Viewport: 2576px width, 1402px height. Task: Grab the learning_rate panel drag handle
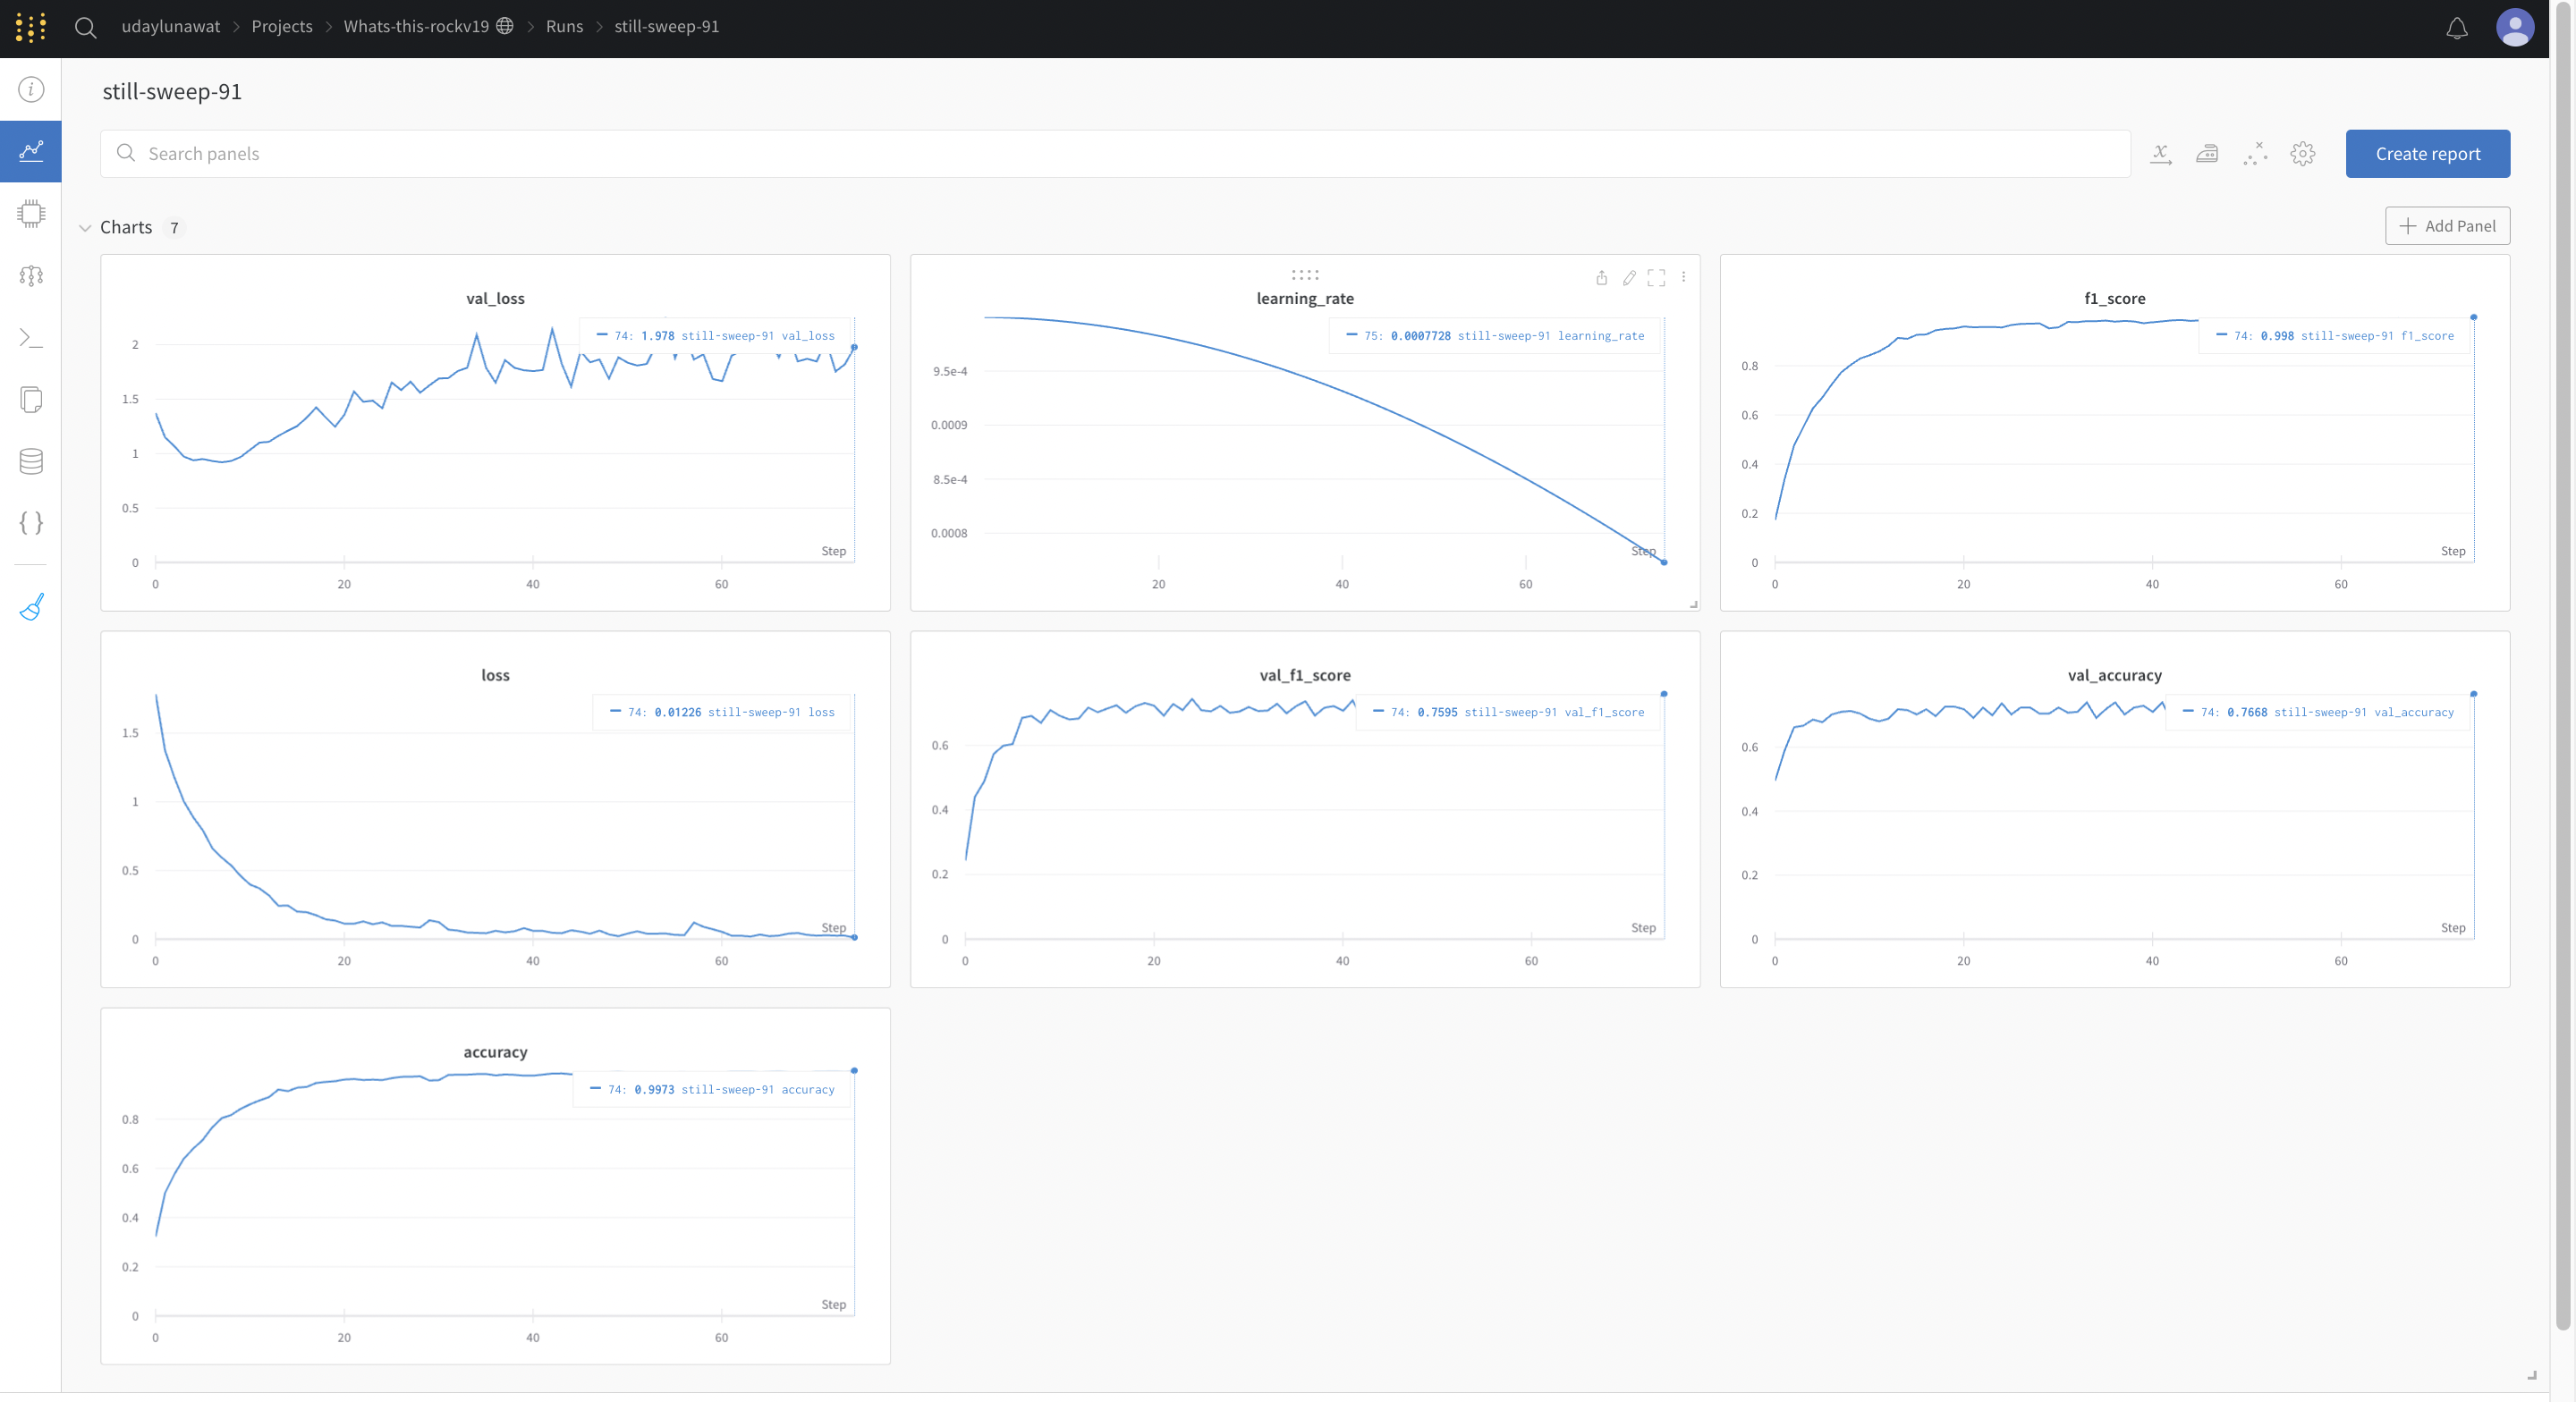pos(1305,274)
